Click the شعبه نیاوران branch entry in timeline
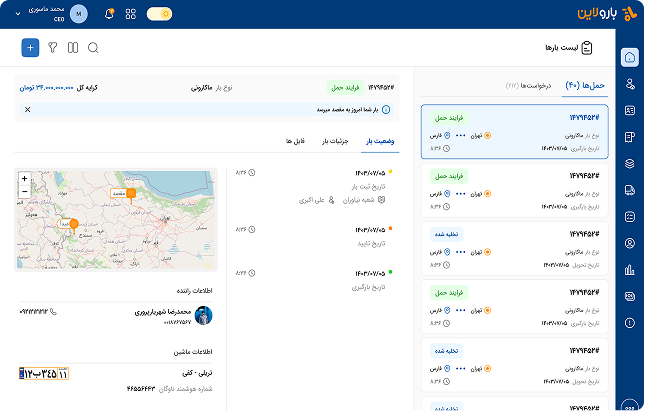 pyautogui.click(x=364, y=200)
